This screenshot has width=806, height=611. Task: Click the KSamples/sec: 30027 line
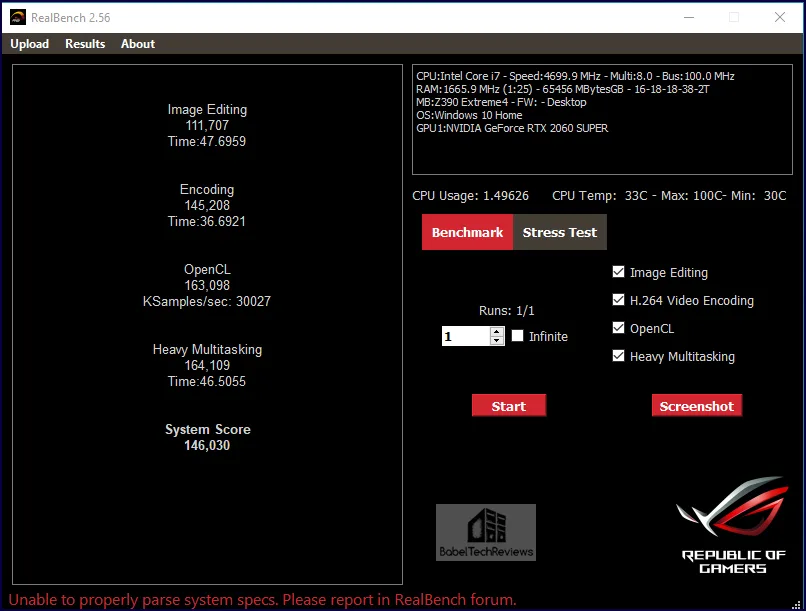(x=207, y=302)
